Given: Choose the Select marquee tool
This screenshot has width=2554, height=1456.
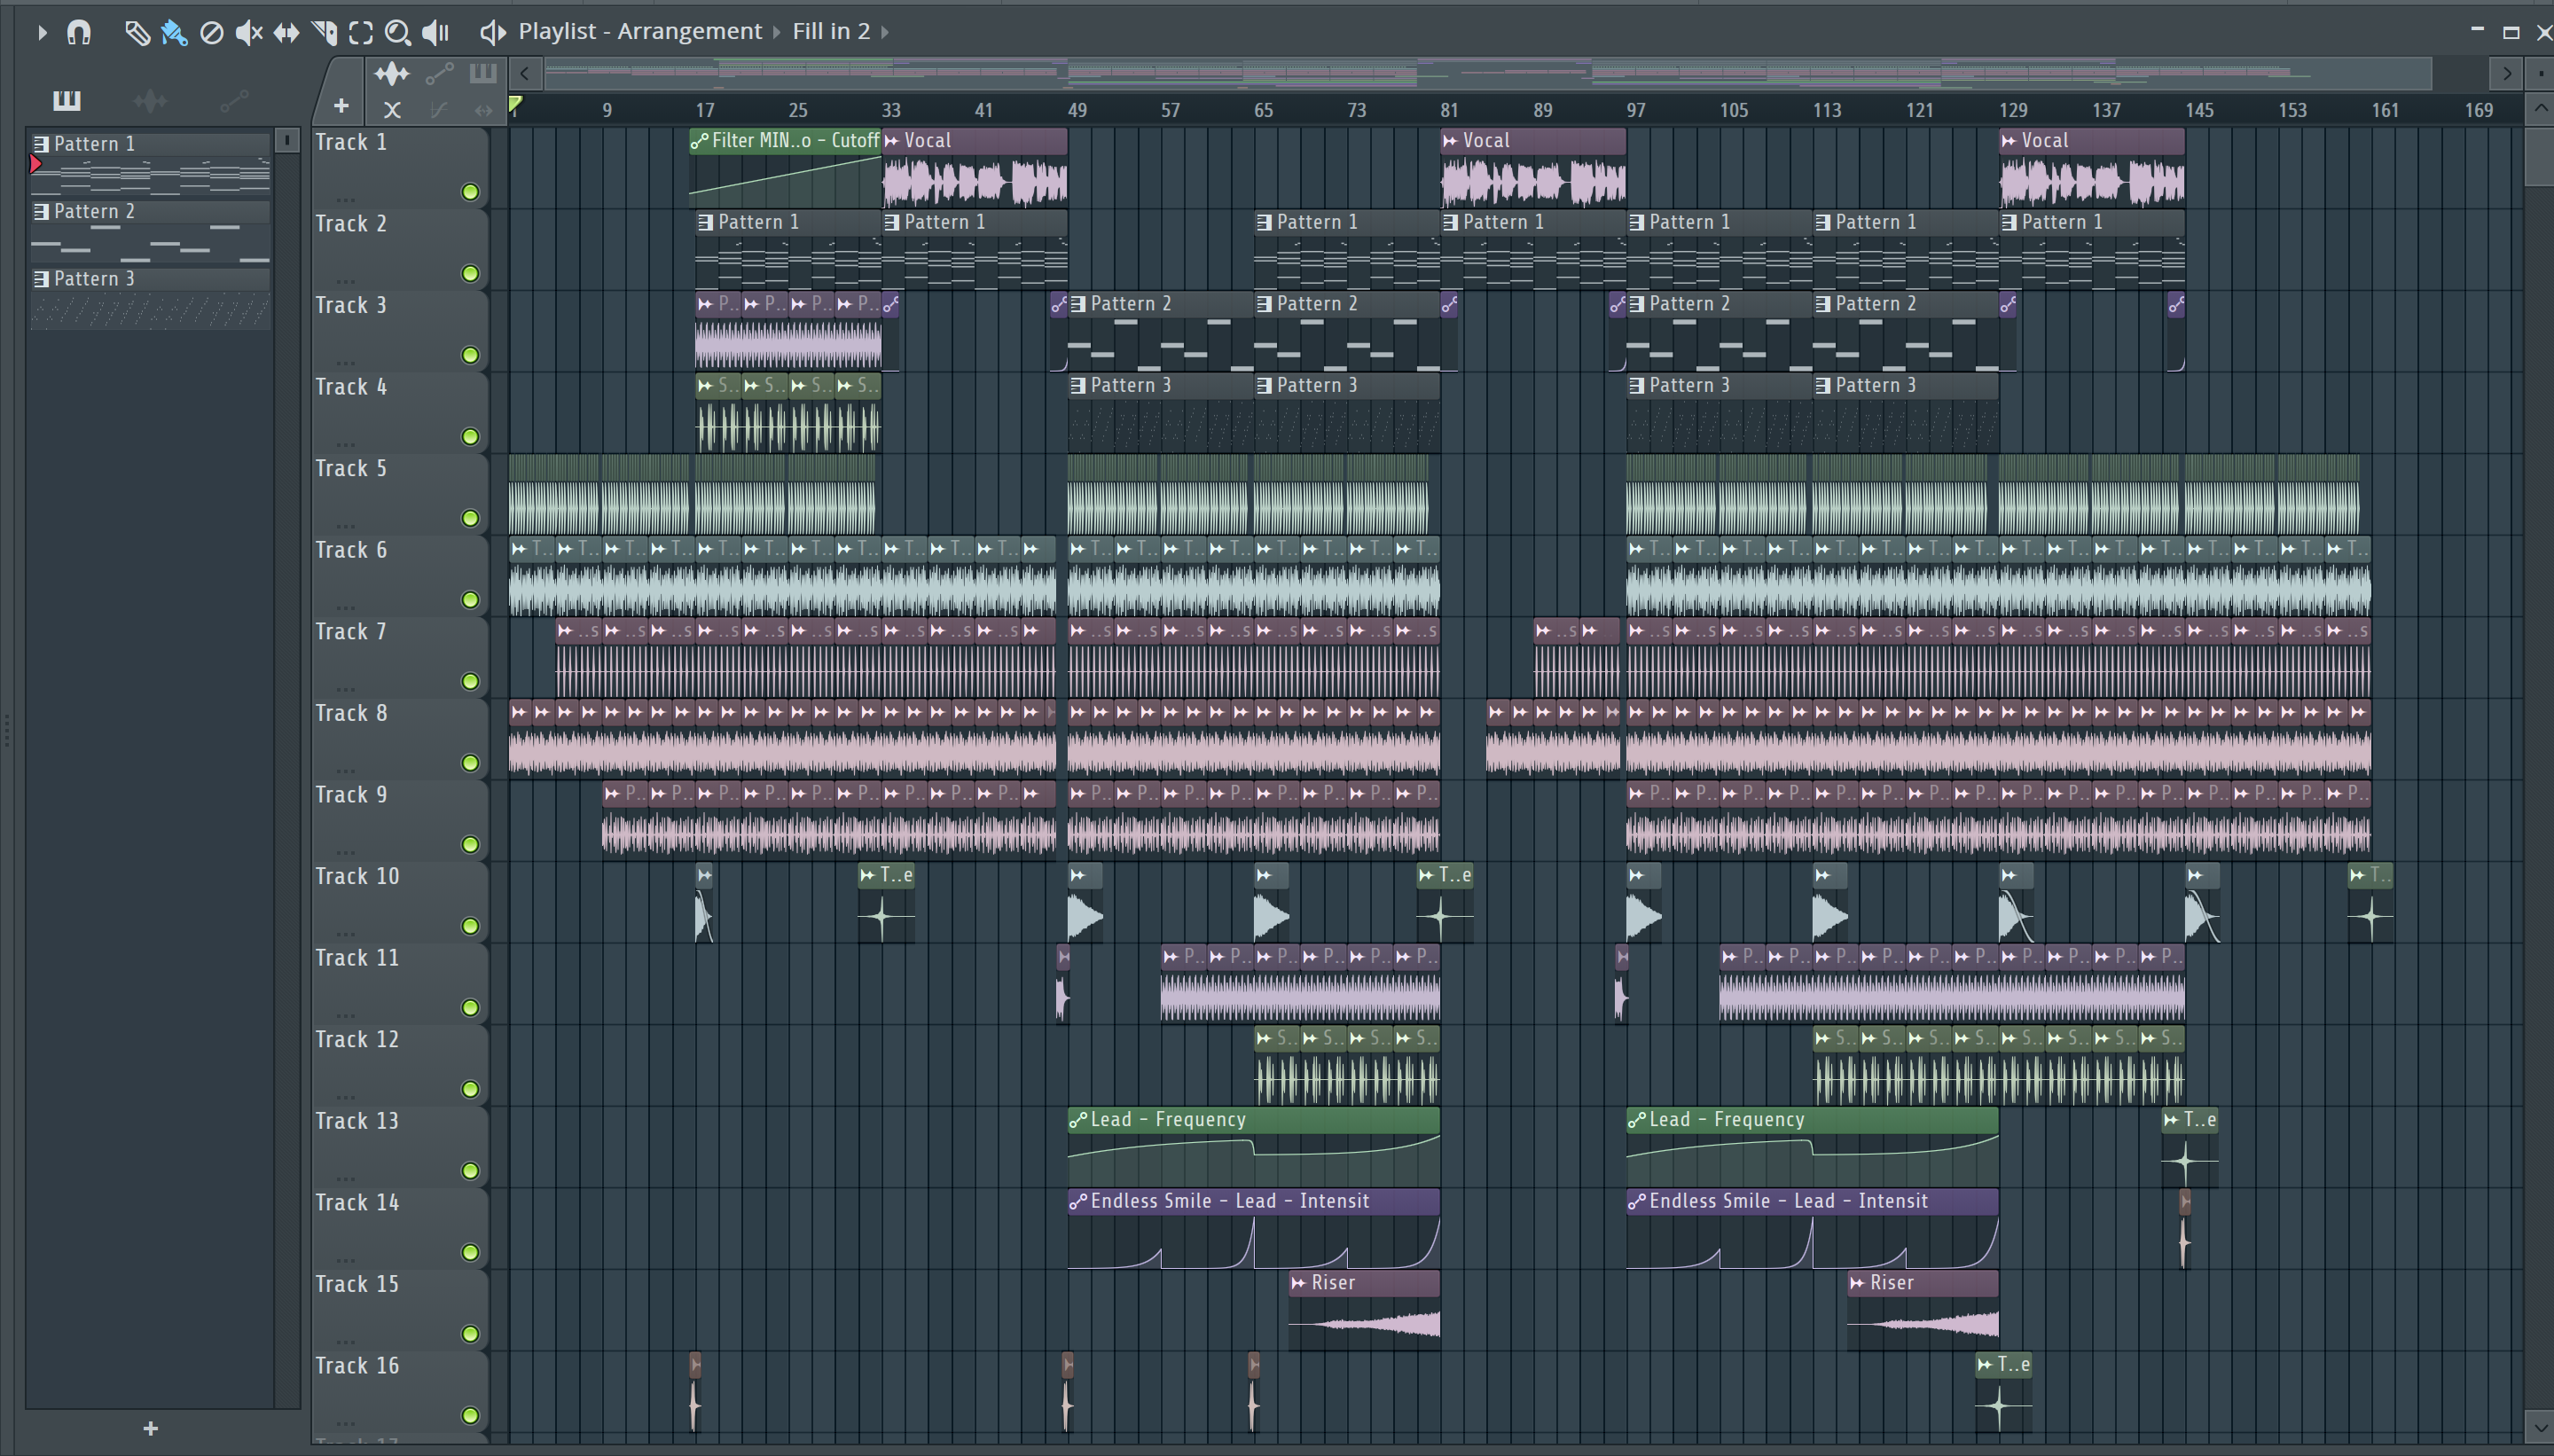Looking at the screenshot, I should tap(361, 33).
